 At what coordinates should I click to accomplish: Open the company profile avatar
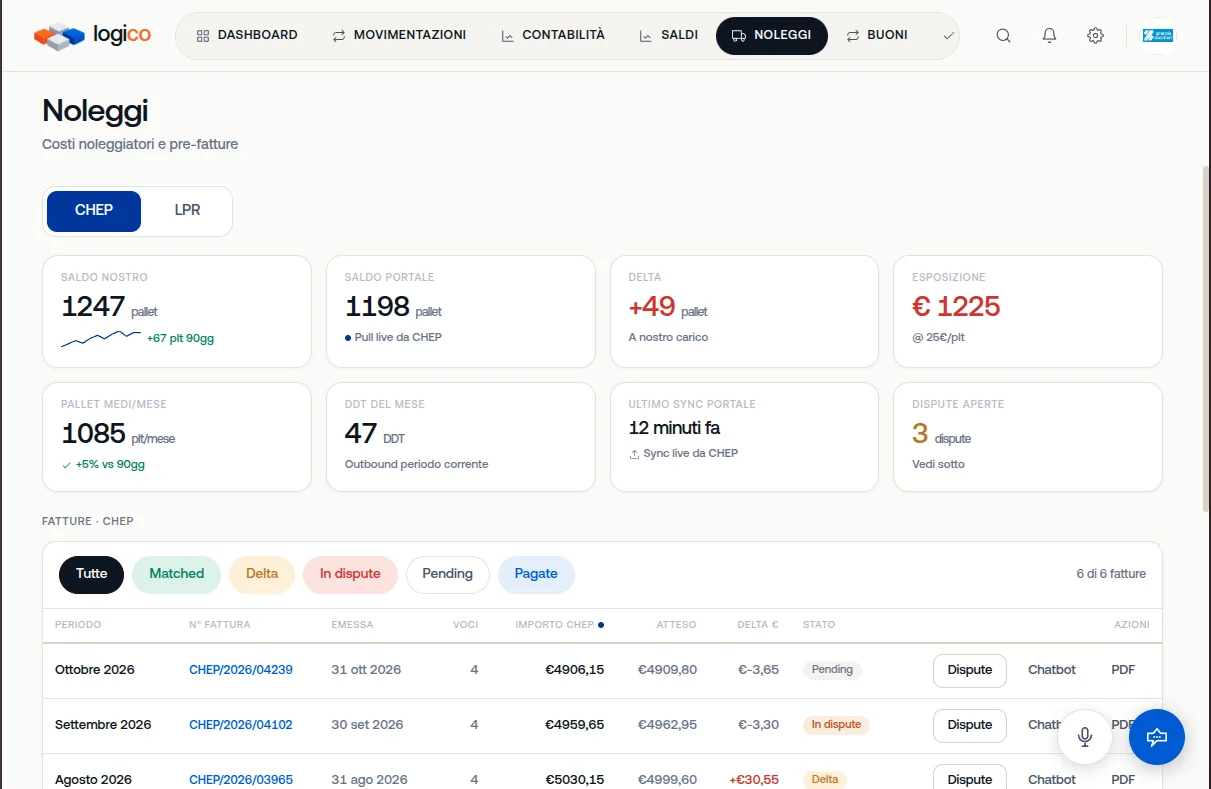pos(1158,35)
